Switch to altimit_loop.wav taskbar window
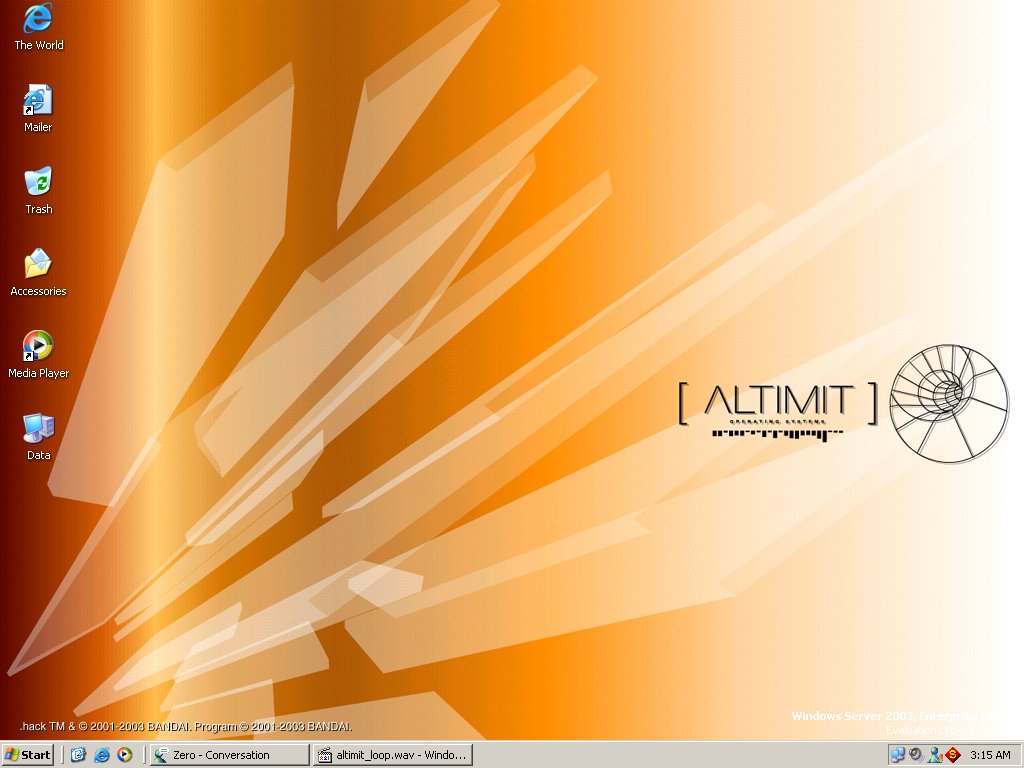The width and height of the screenshot is (1024, 768). [392, 755]
